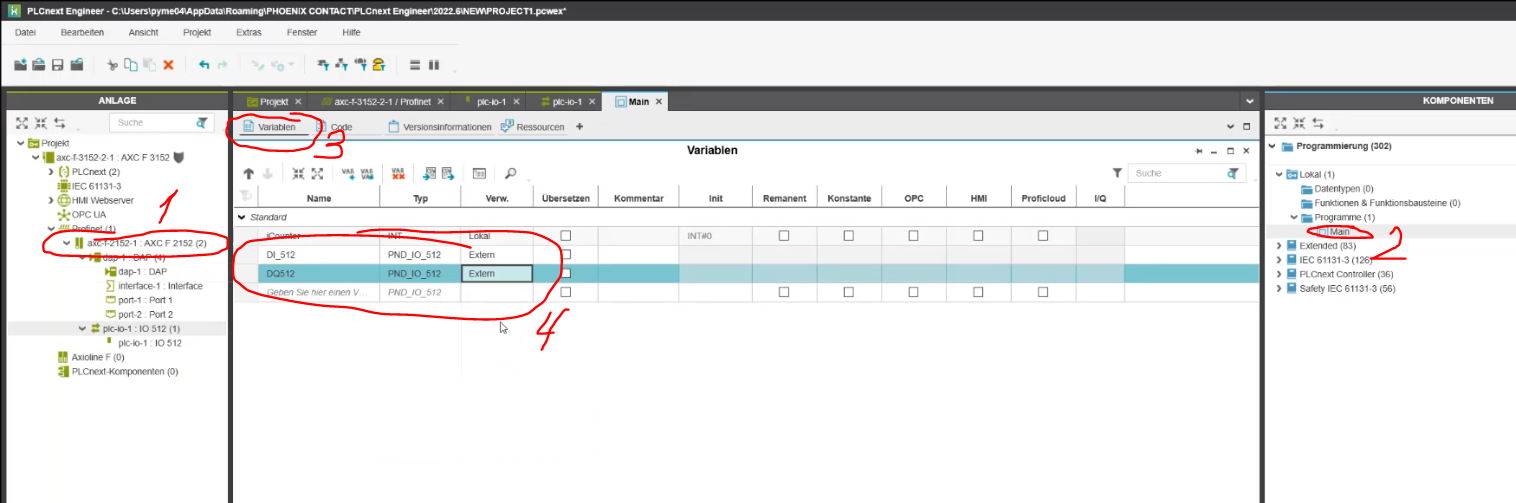
Task: Click collapse-all icon in ANLAGE panel
Action: tap(40, 123)
